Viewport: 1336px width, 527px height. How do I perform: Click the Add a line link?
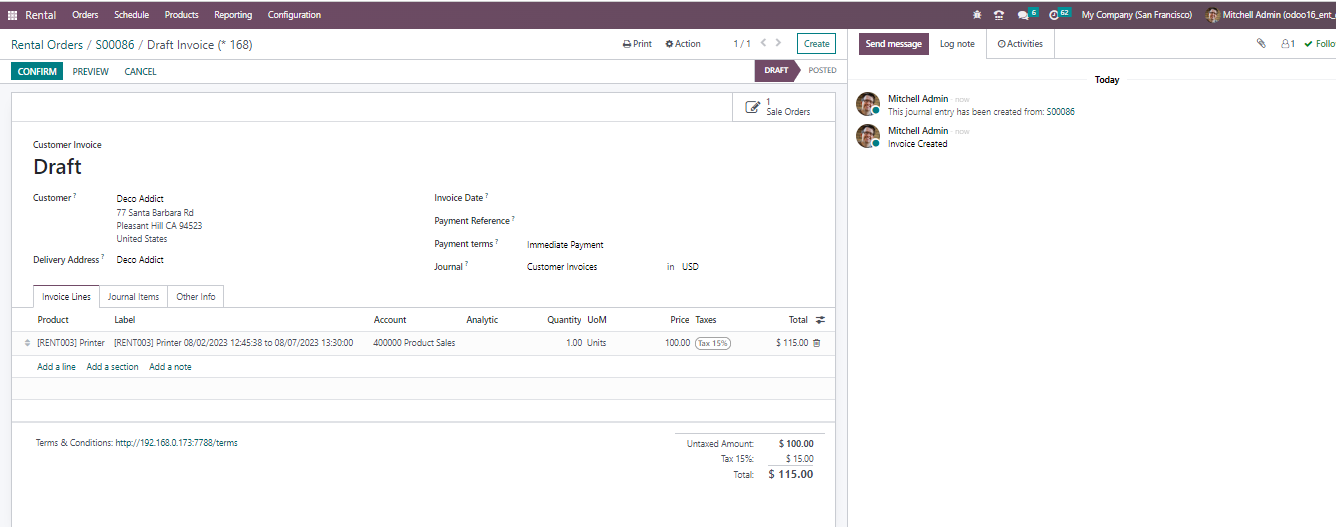56,367
